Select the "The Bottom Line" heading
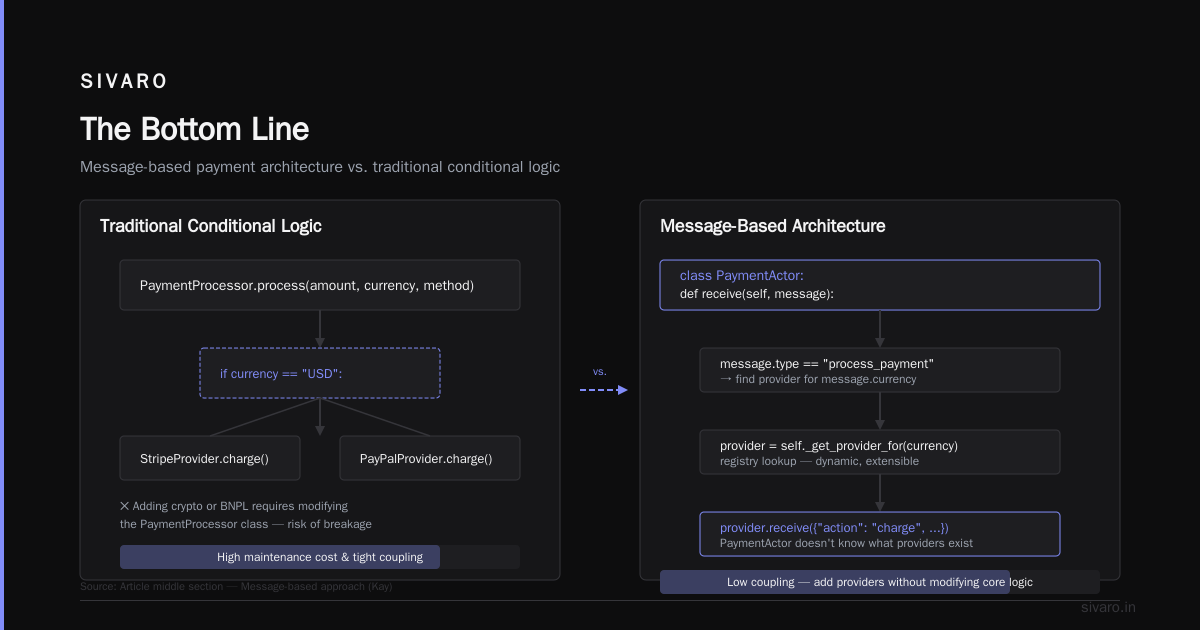This screenshot has width=1200, height=630. coord(194,130)
